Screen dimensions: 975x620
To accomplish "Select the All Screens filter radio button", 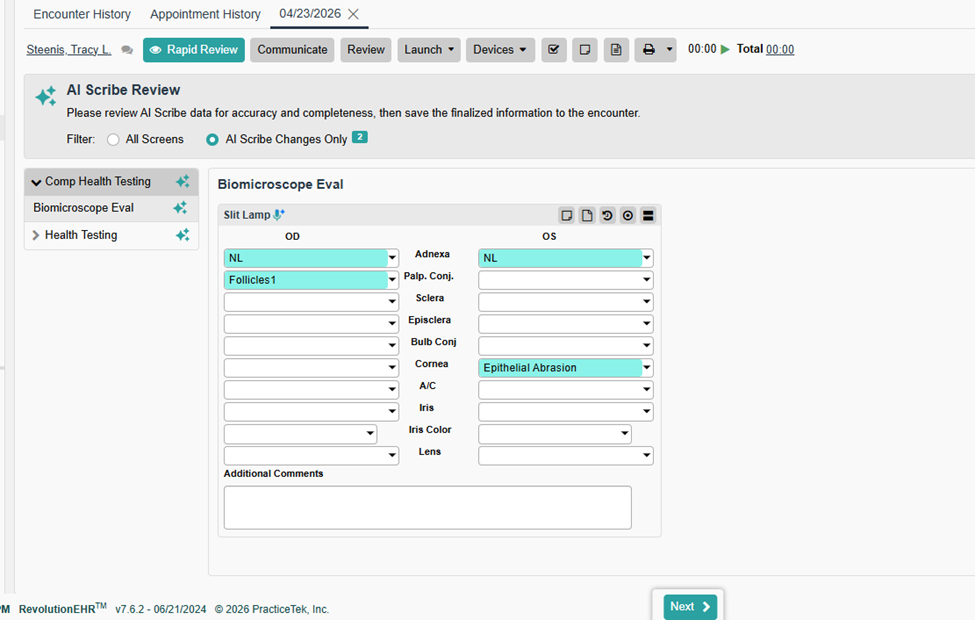I will tap(113, 140).
